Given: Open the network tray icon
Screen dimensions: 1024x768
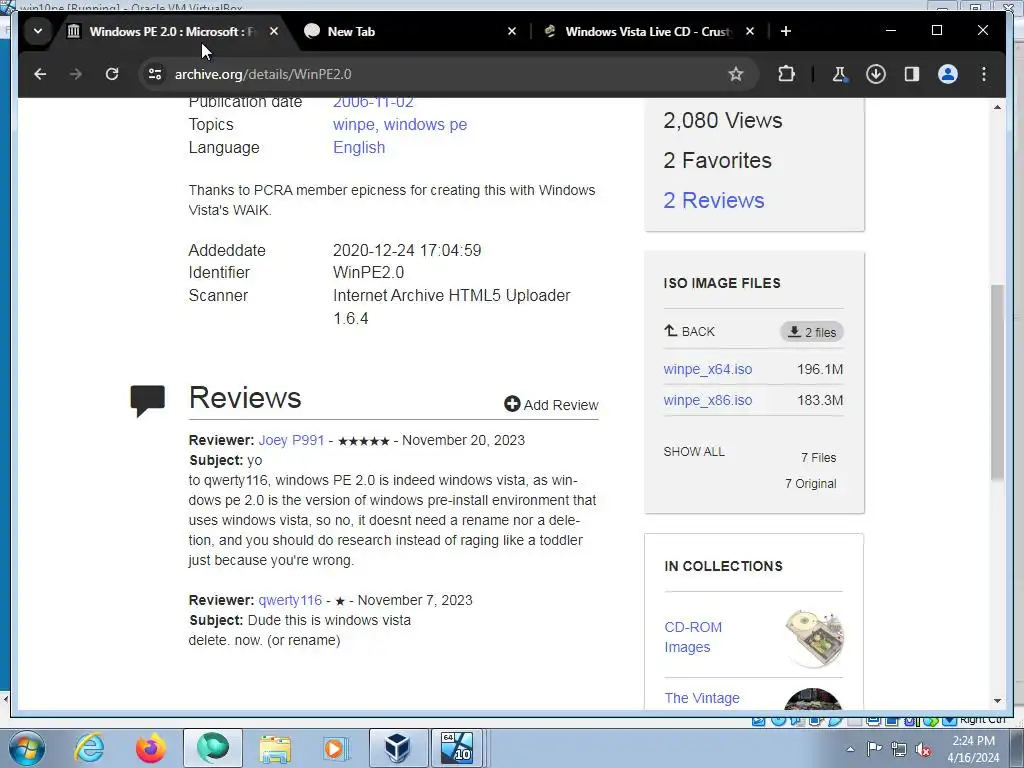Looking at the screenshot, I should pos(899,749).
